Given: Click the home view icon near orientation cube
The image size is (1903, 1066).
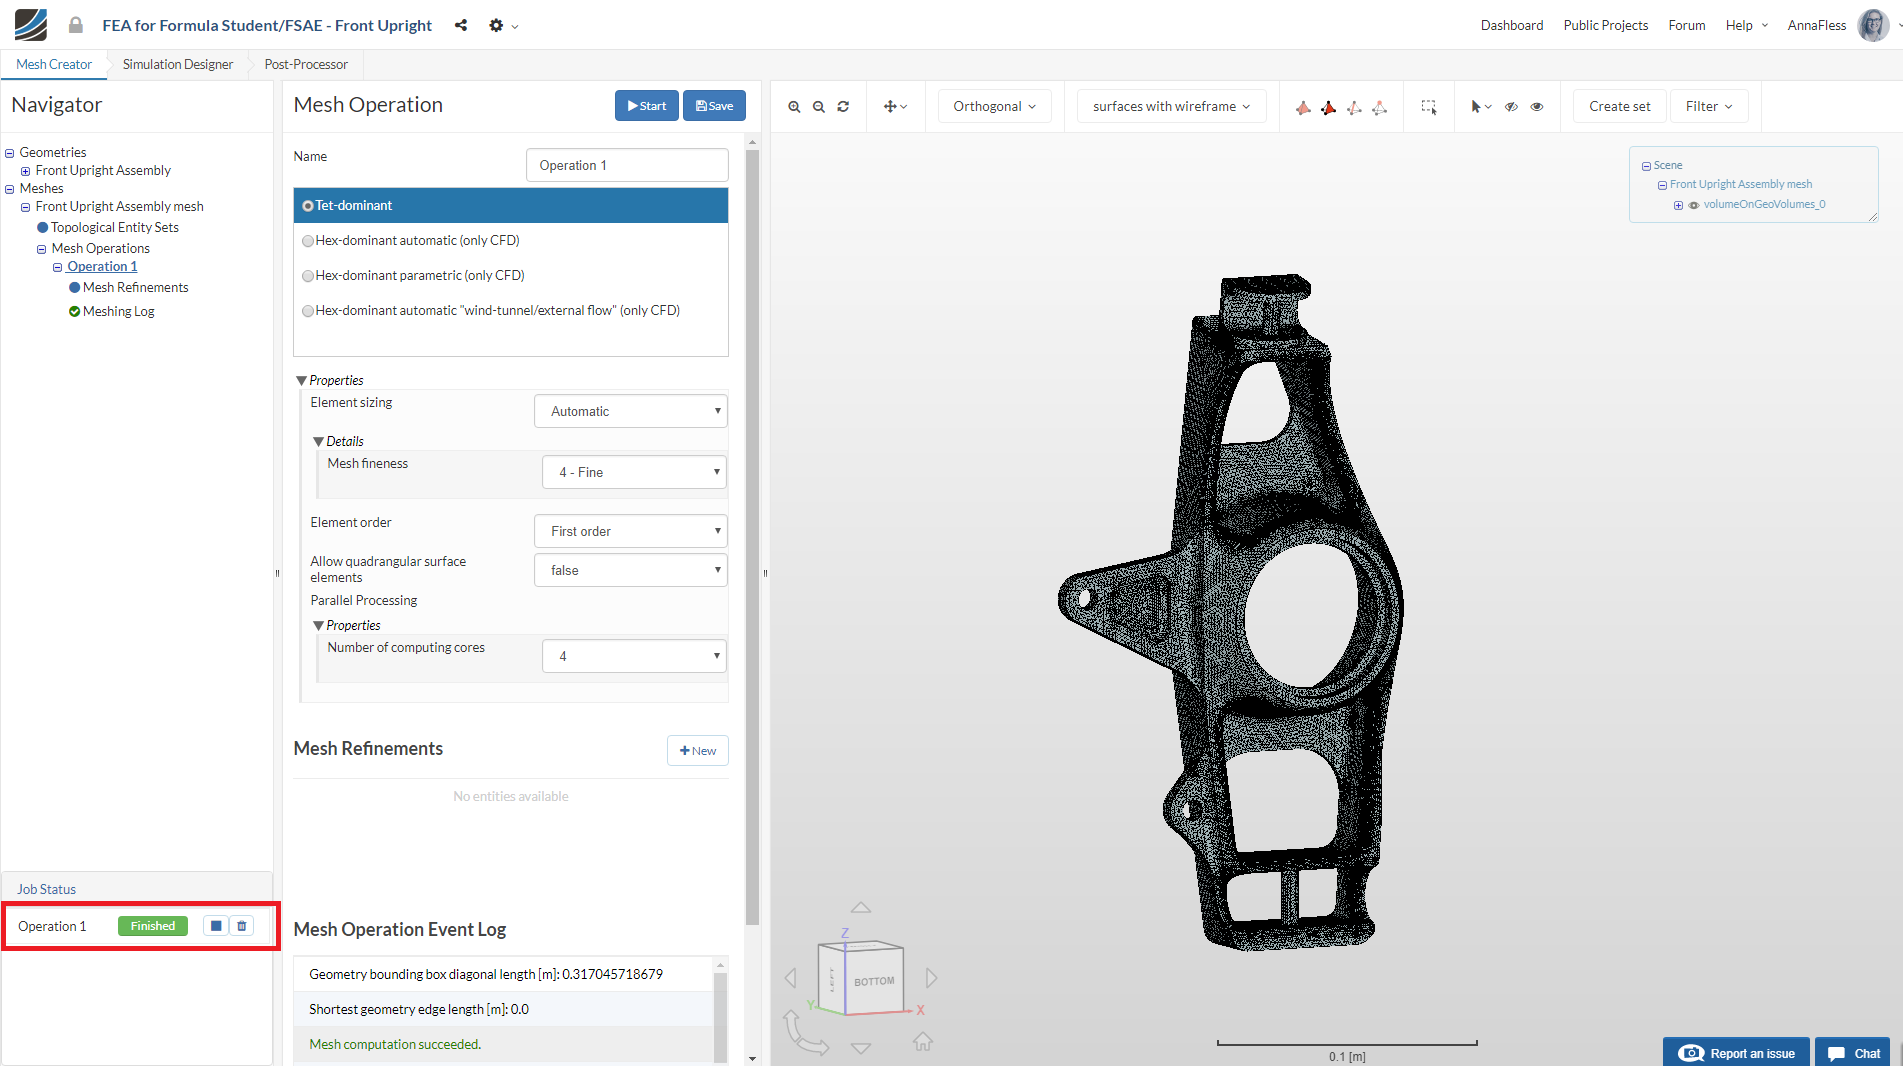Looking at the screenshot, I should click(922, 1042).
